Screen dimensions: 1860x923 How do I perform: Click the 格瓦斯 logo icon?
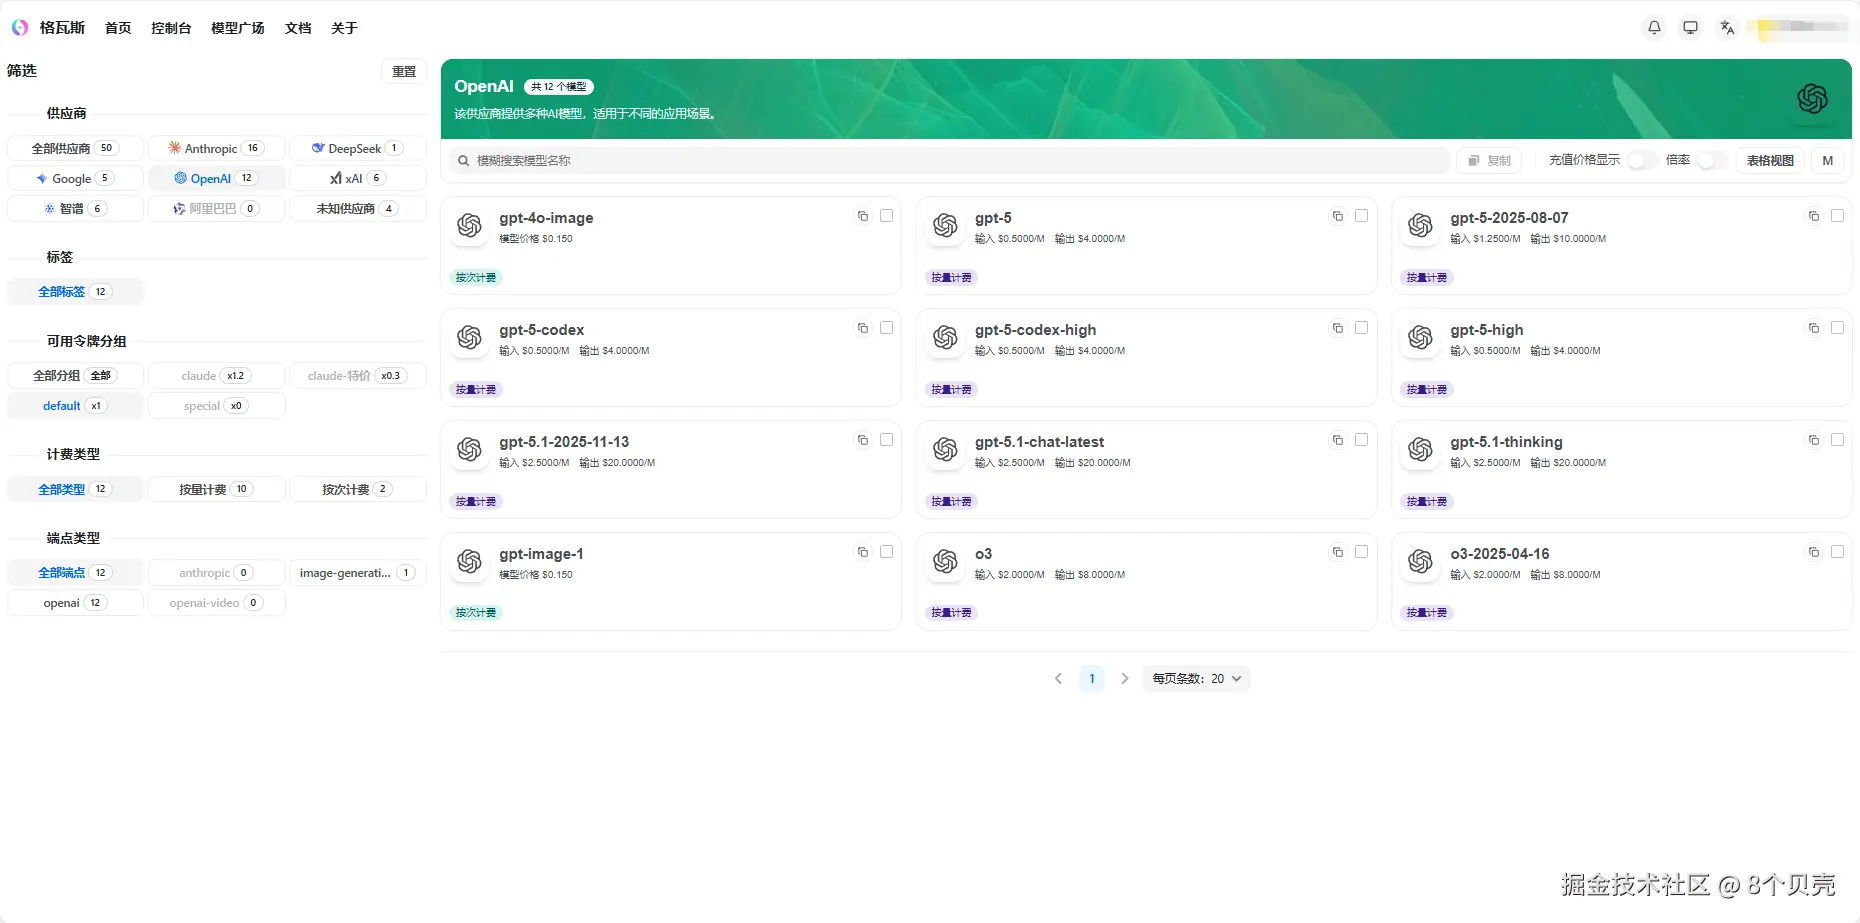click(20, 28)
